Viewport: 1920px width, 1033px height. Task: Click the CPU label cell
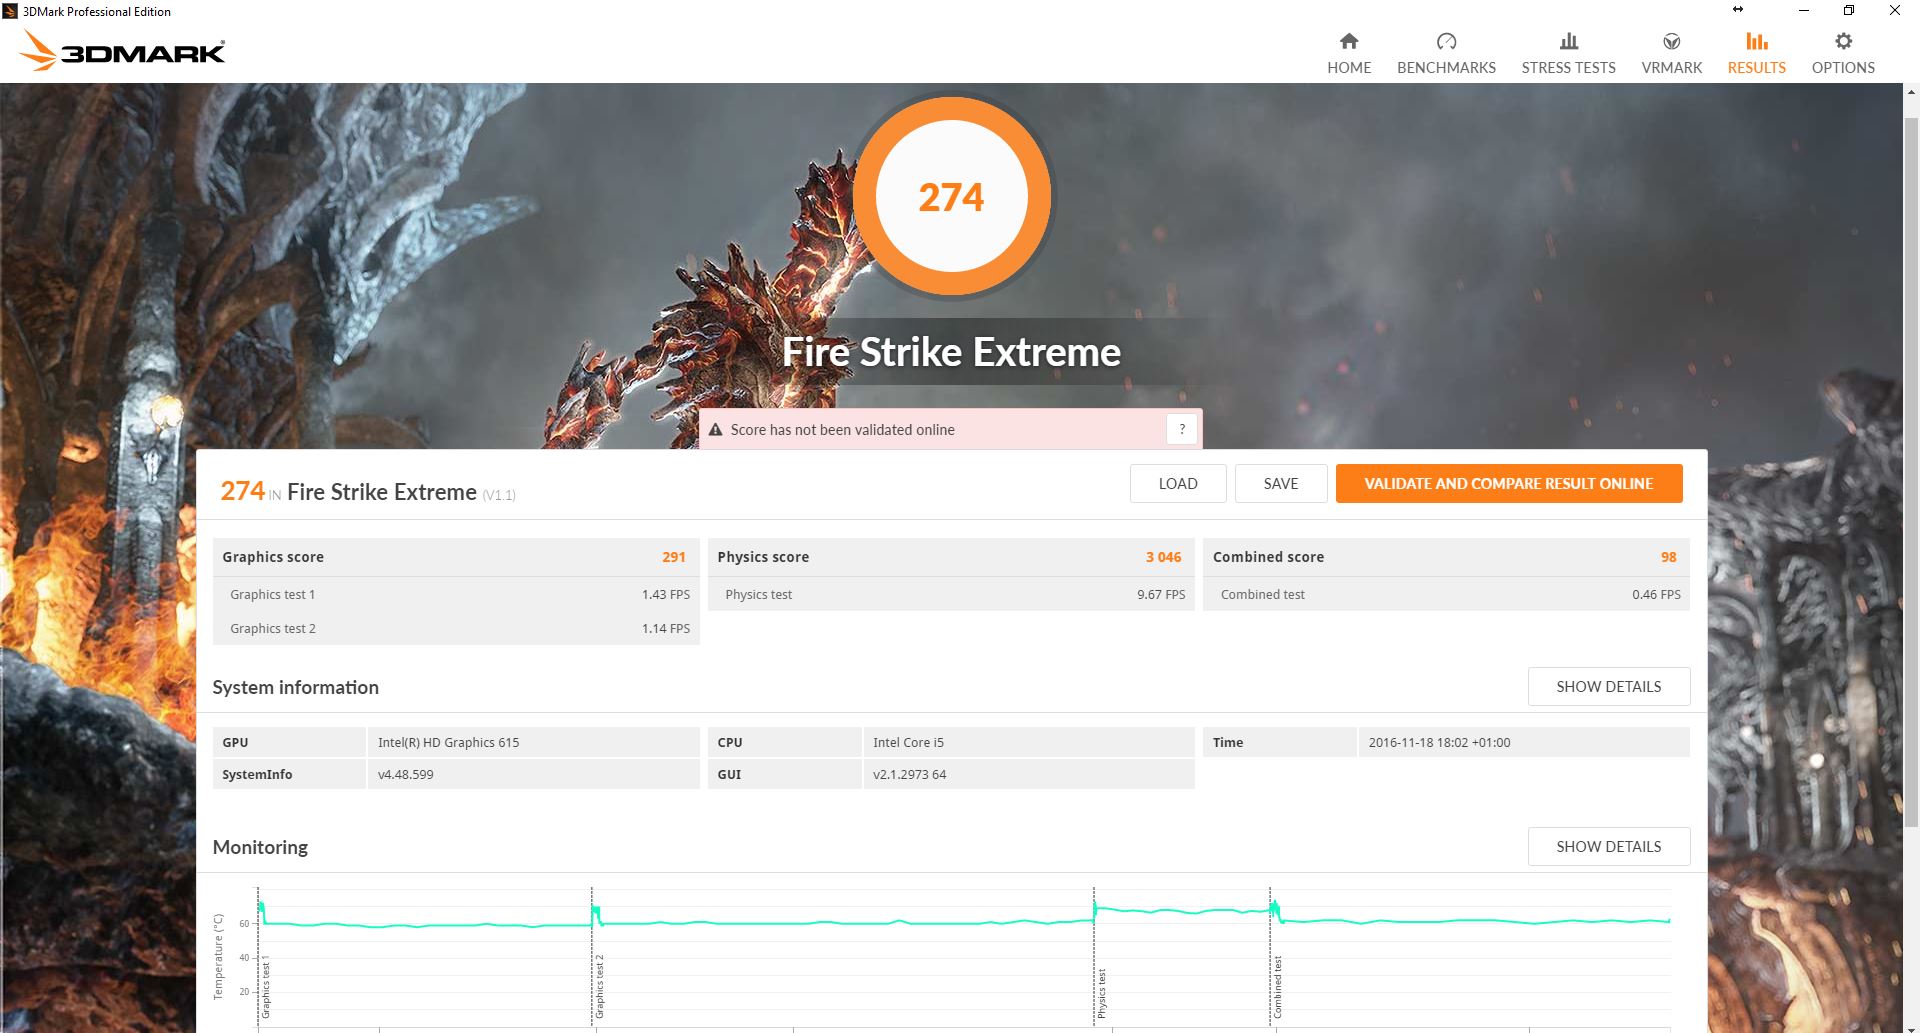[785, 742]
